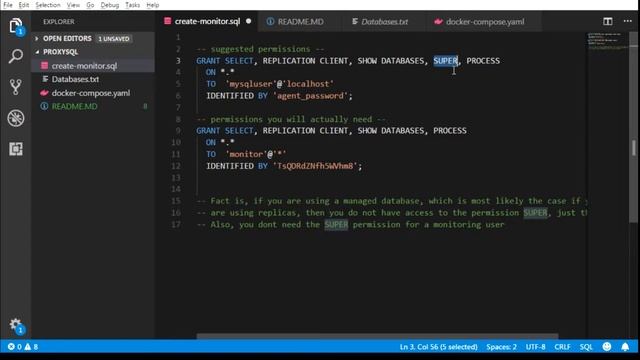This screenshot has width=640, height=360.
Task: Click the 1 UNSAVED badge
Action: pyautogui.click(x=113, y=39)
